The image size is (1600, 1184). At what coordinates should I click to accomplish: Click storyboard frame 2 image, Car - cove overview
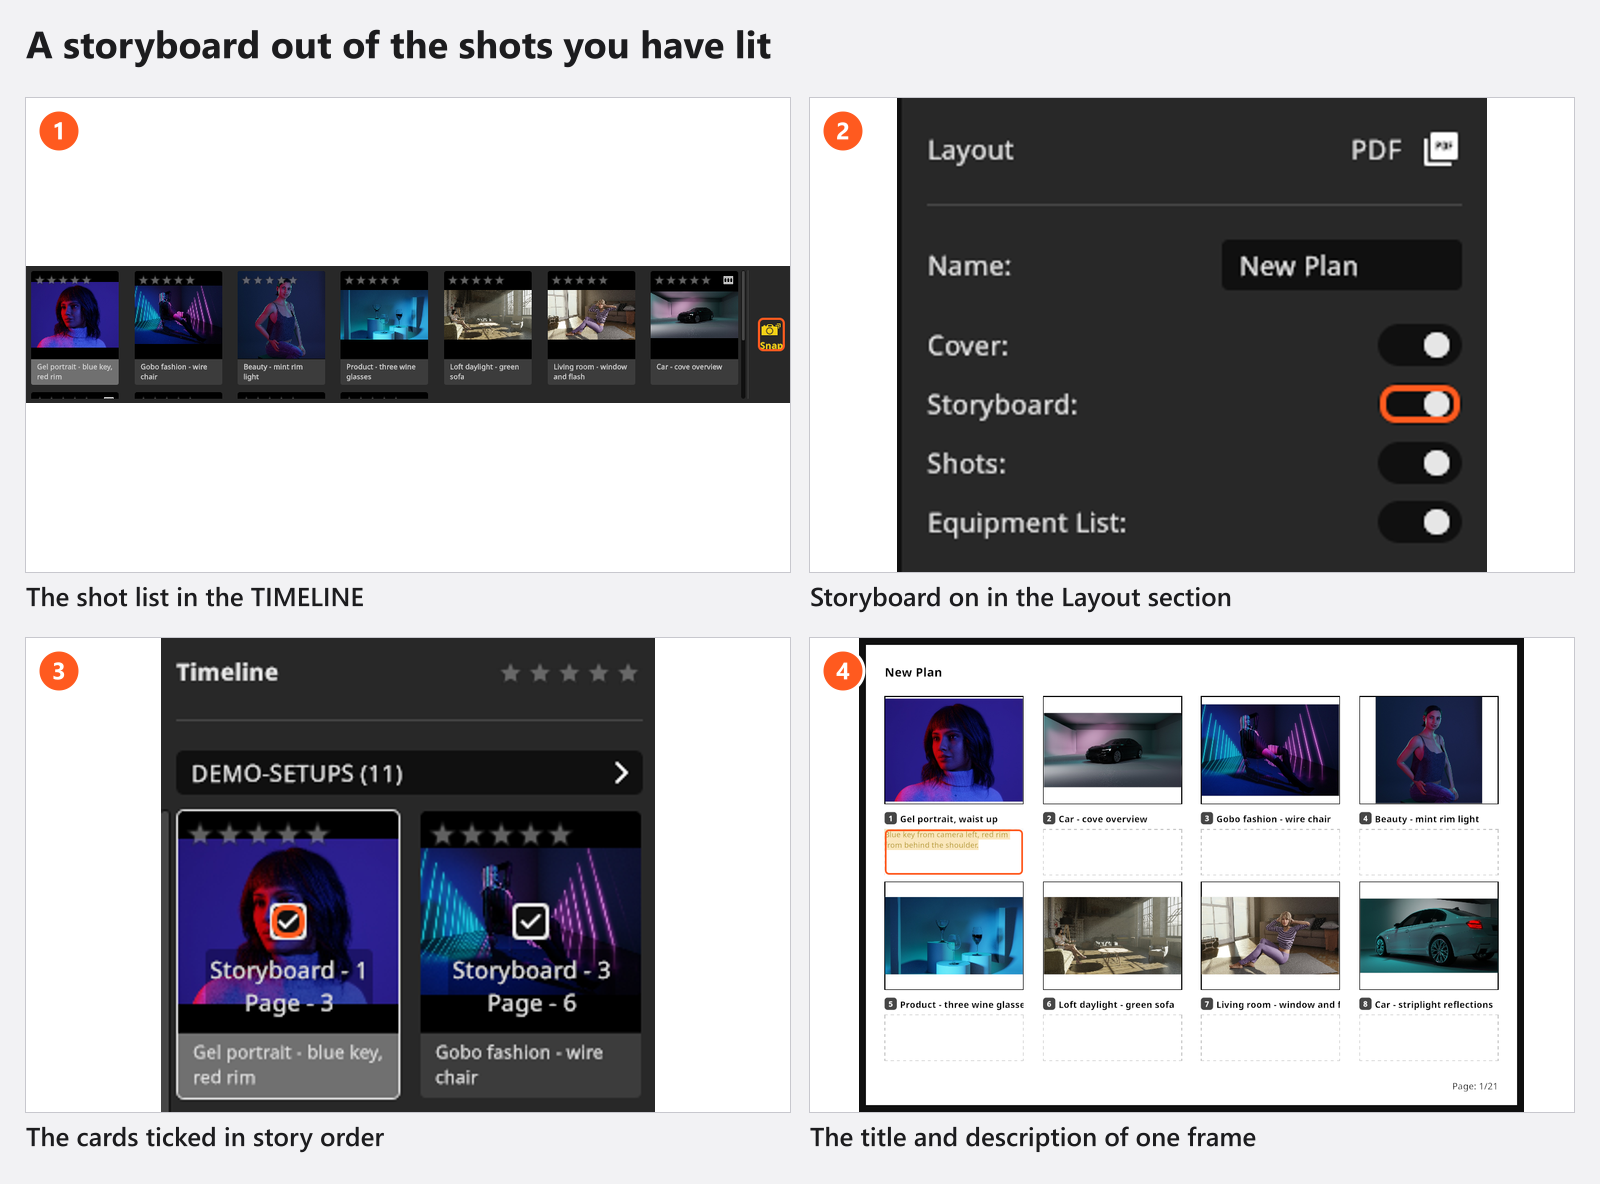[x=1112, y=750]
